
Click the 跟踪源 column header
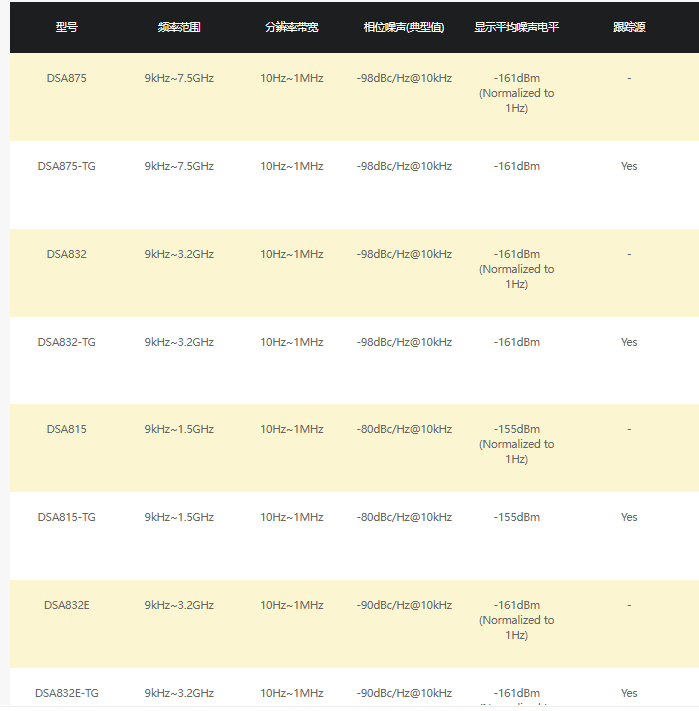629,27
